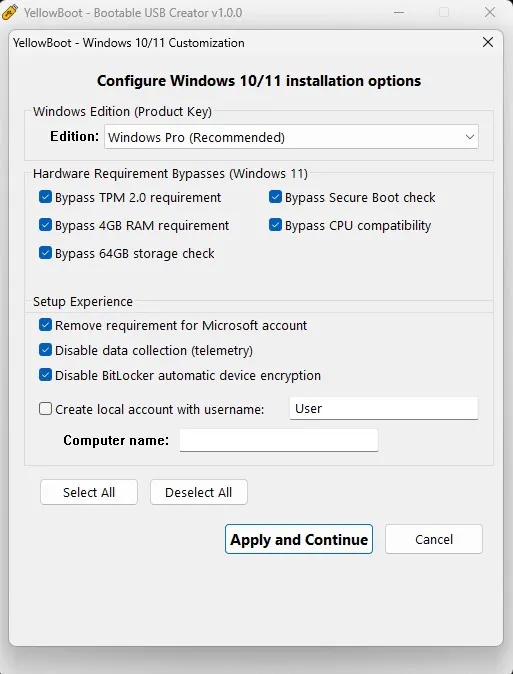Click the Deselect All button
513x674 pixels.
tap(199, 492)
